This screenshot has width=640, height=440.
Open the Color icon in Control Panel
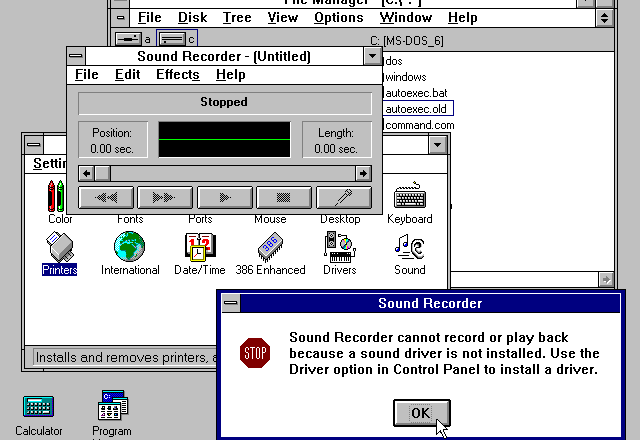[x=56, y=196]
